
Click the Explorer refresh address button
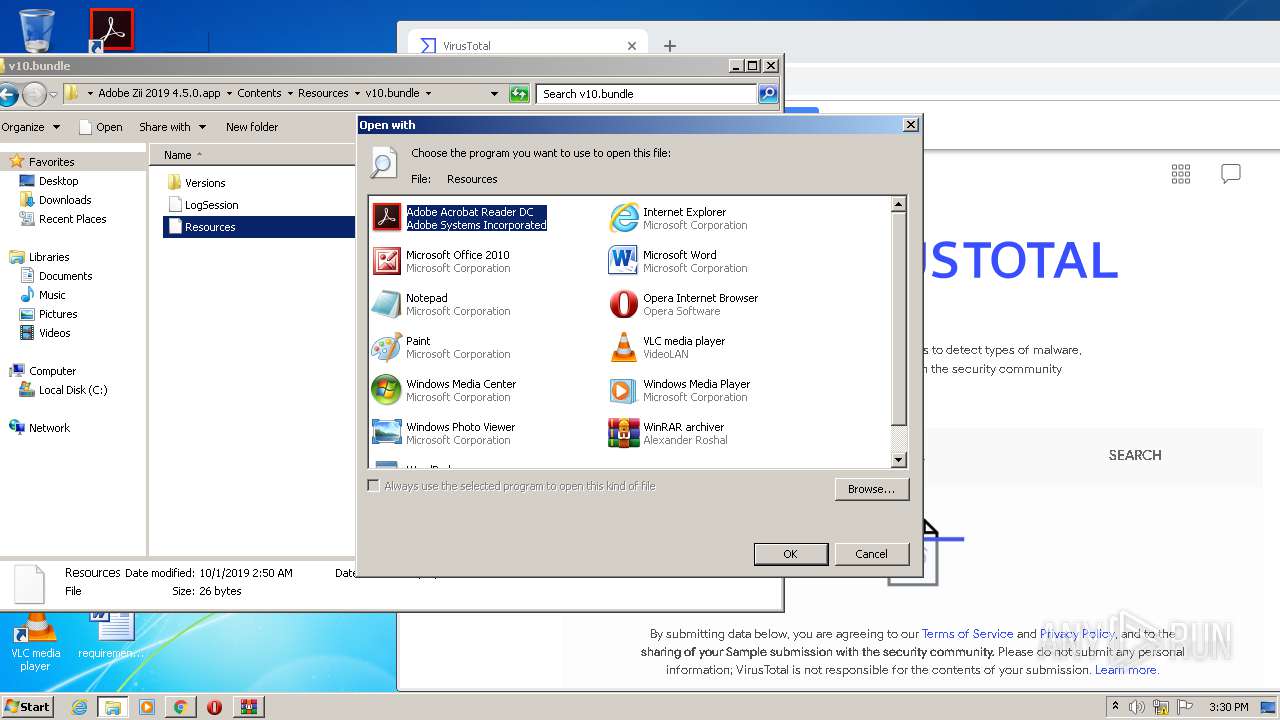pos(519,94)
